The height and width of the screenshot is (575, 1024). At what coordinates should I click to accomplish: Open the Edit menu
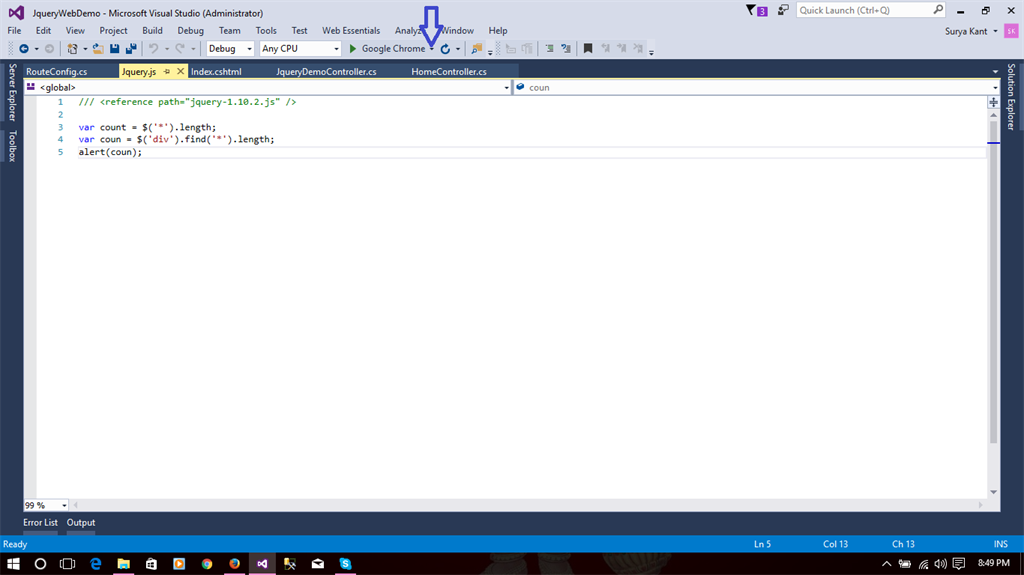point(43,31)
